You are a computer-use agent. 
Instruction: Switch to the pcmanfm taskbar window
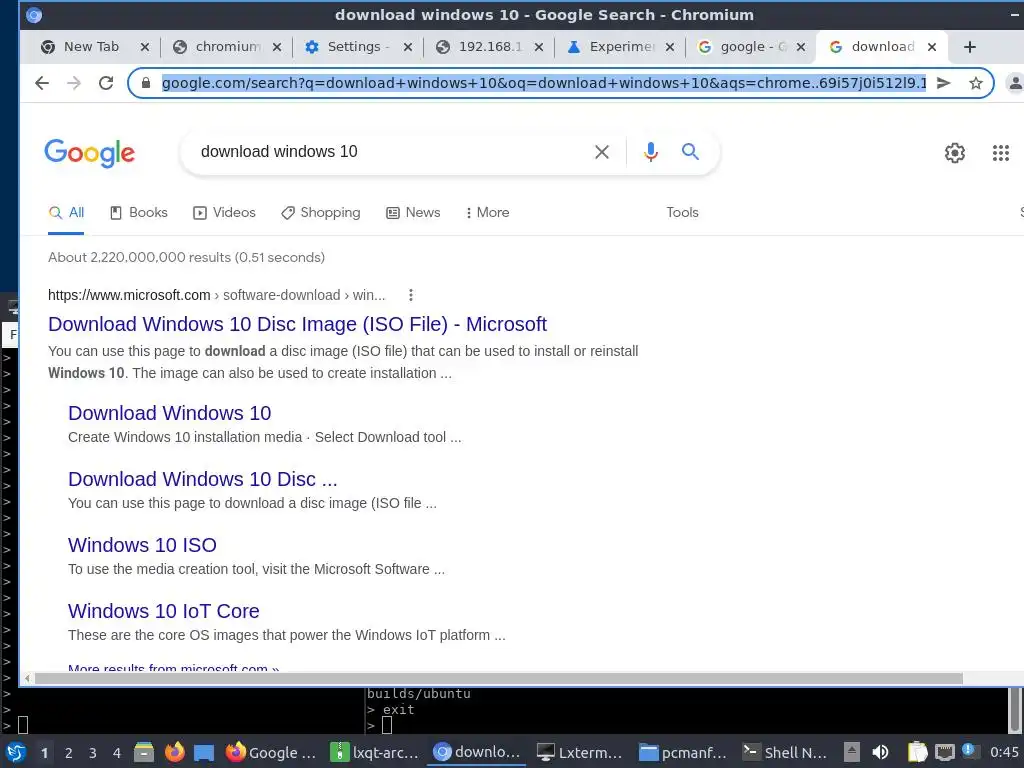[x=683, y=752]
